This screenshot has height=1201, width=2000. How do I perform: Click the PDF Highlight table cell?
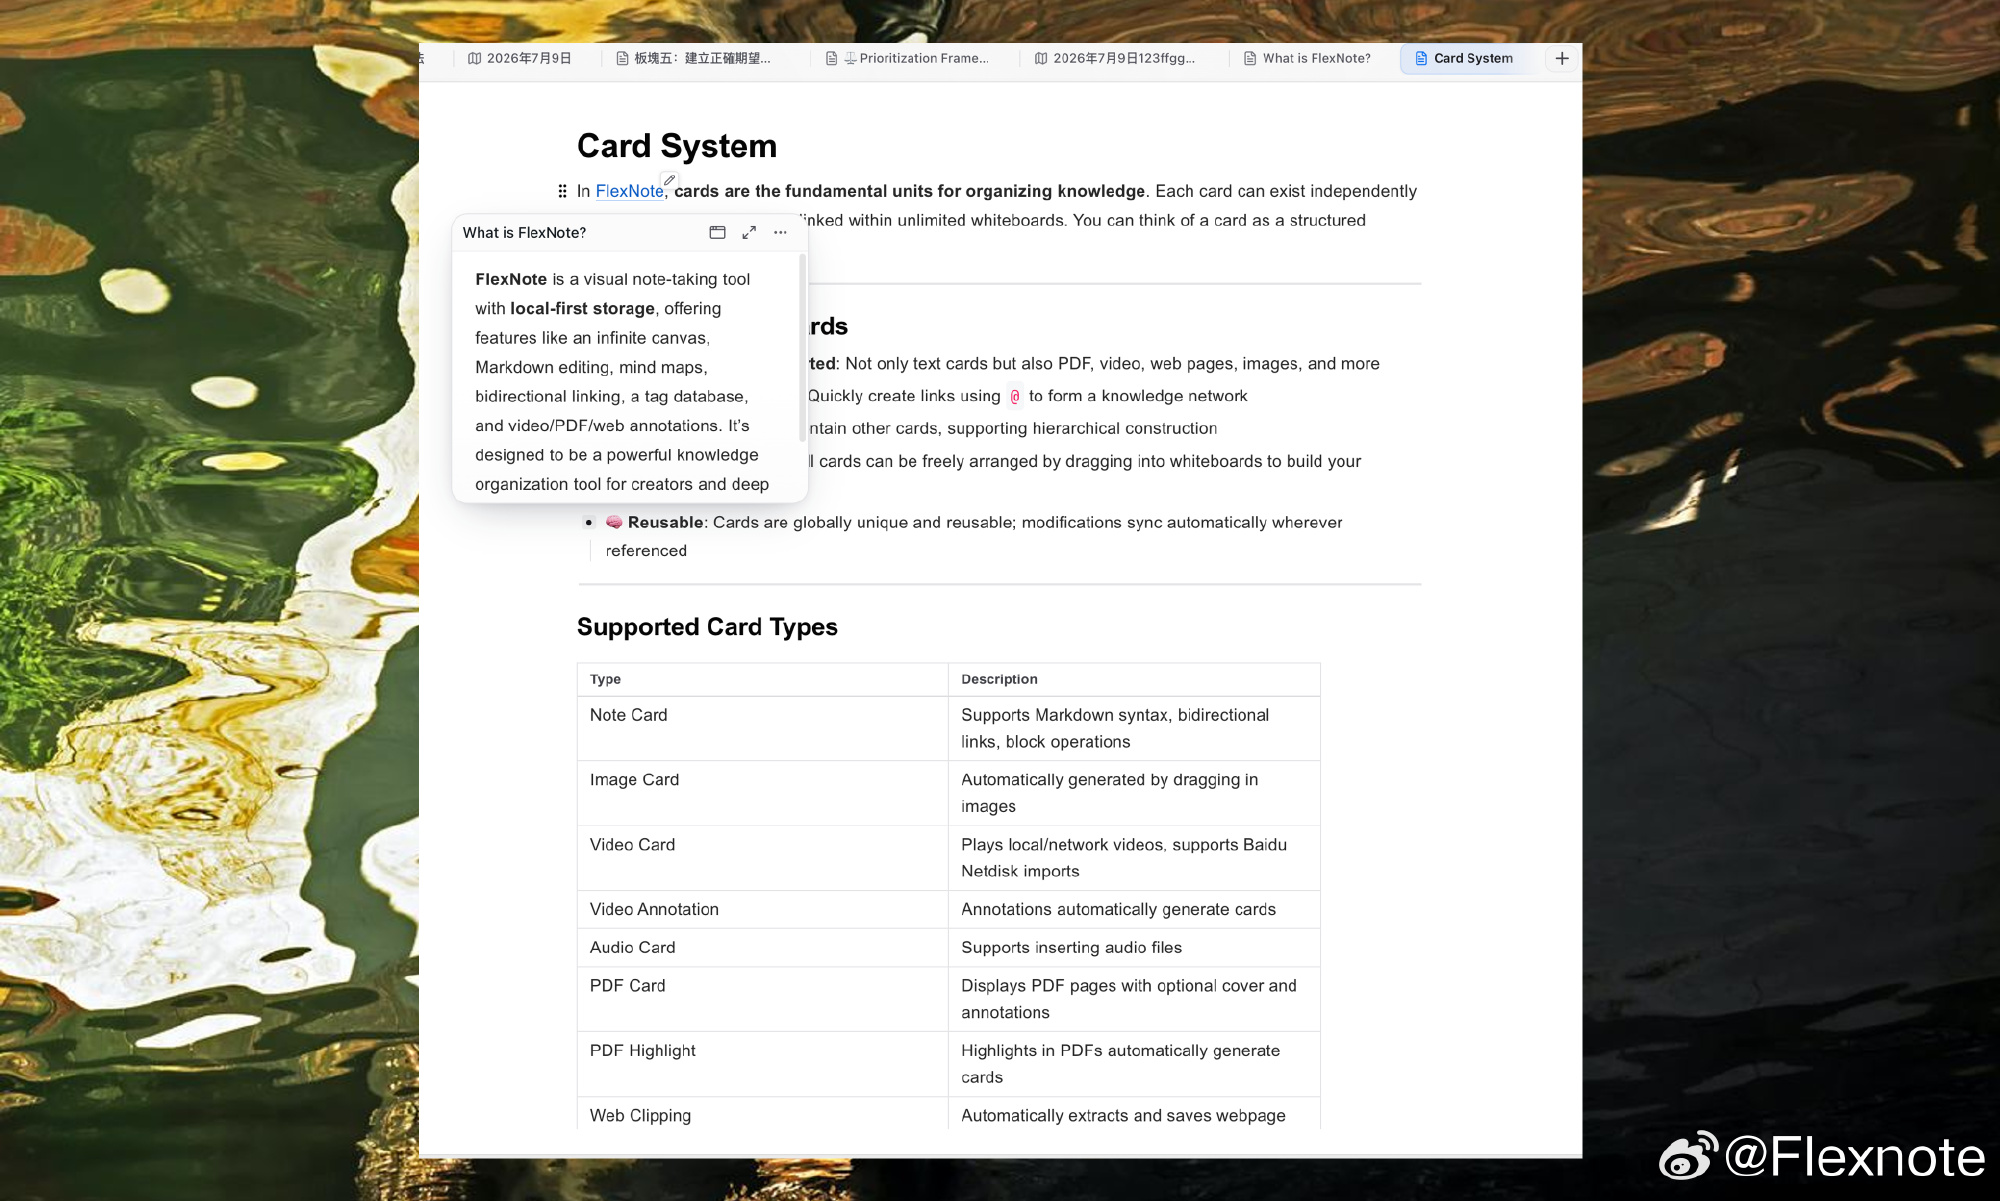[762, 1064]
